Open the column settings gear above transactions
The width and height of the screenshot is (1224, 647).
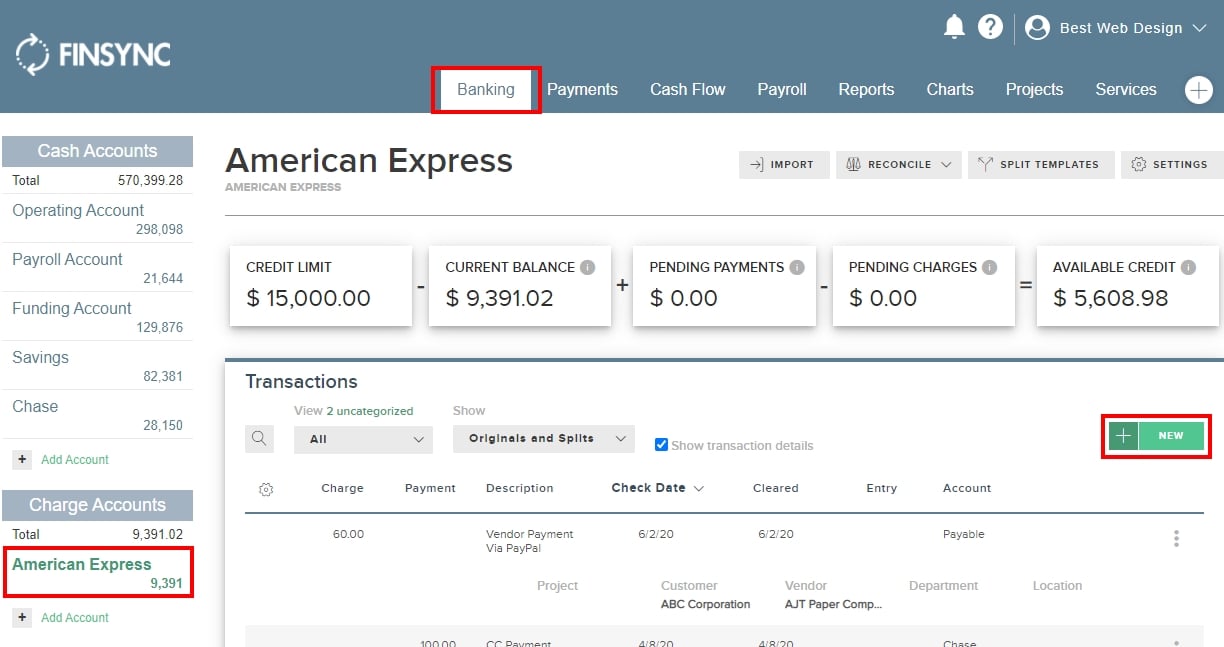coord(265,488)
